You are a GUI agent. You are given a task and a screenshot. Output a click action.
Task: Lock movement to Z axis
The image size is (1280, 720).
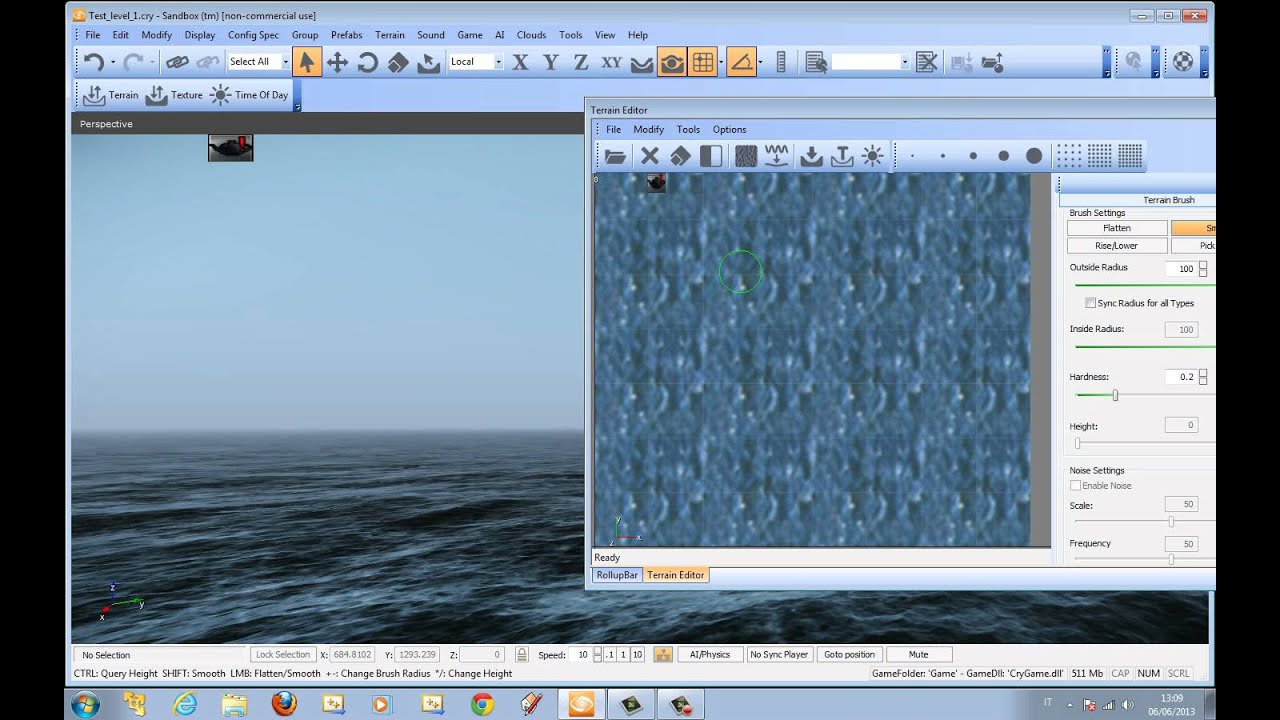581,62
